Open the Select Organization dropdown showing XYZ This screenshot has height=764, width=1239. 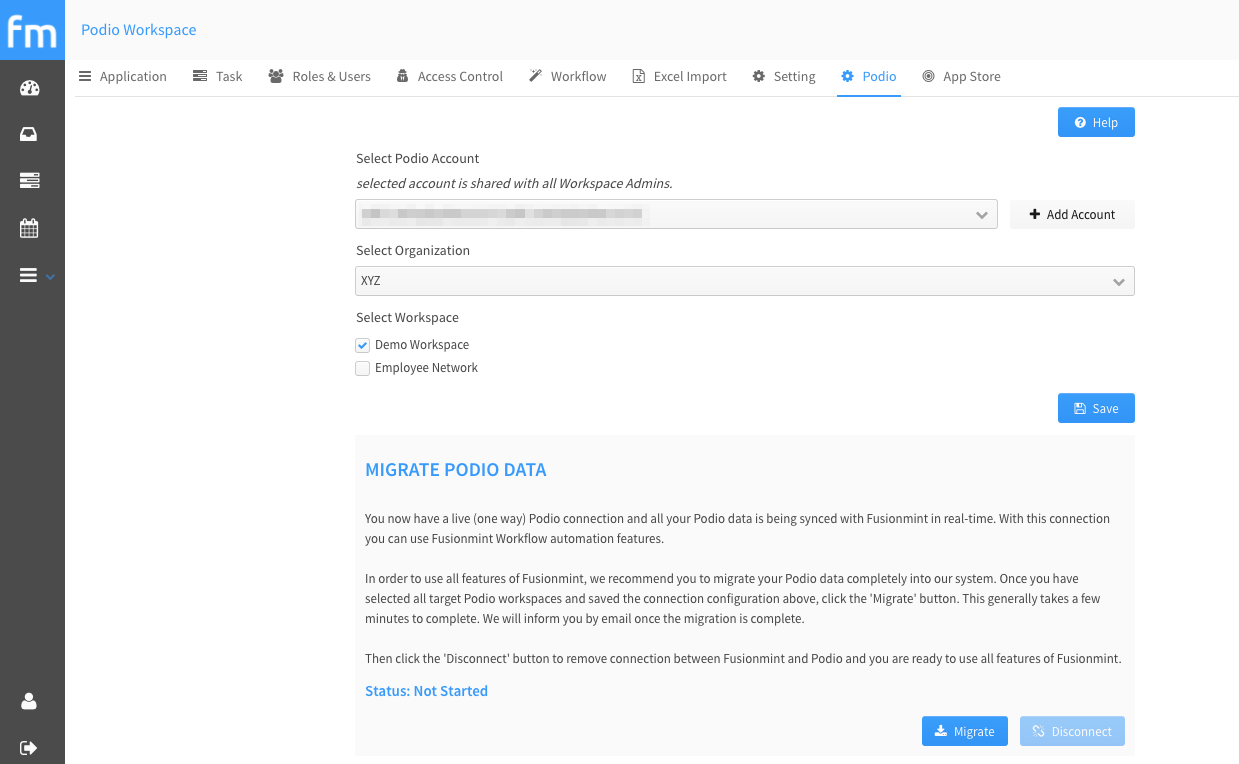pyautogui.click(x=745, y=281)
